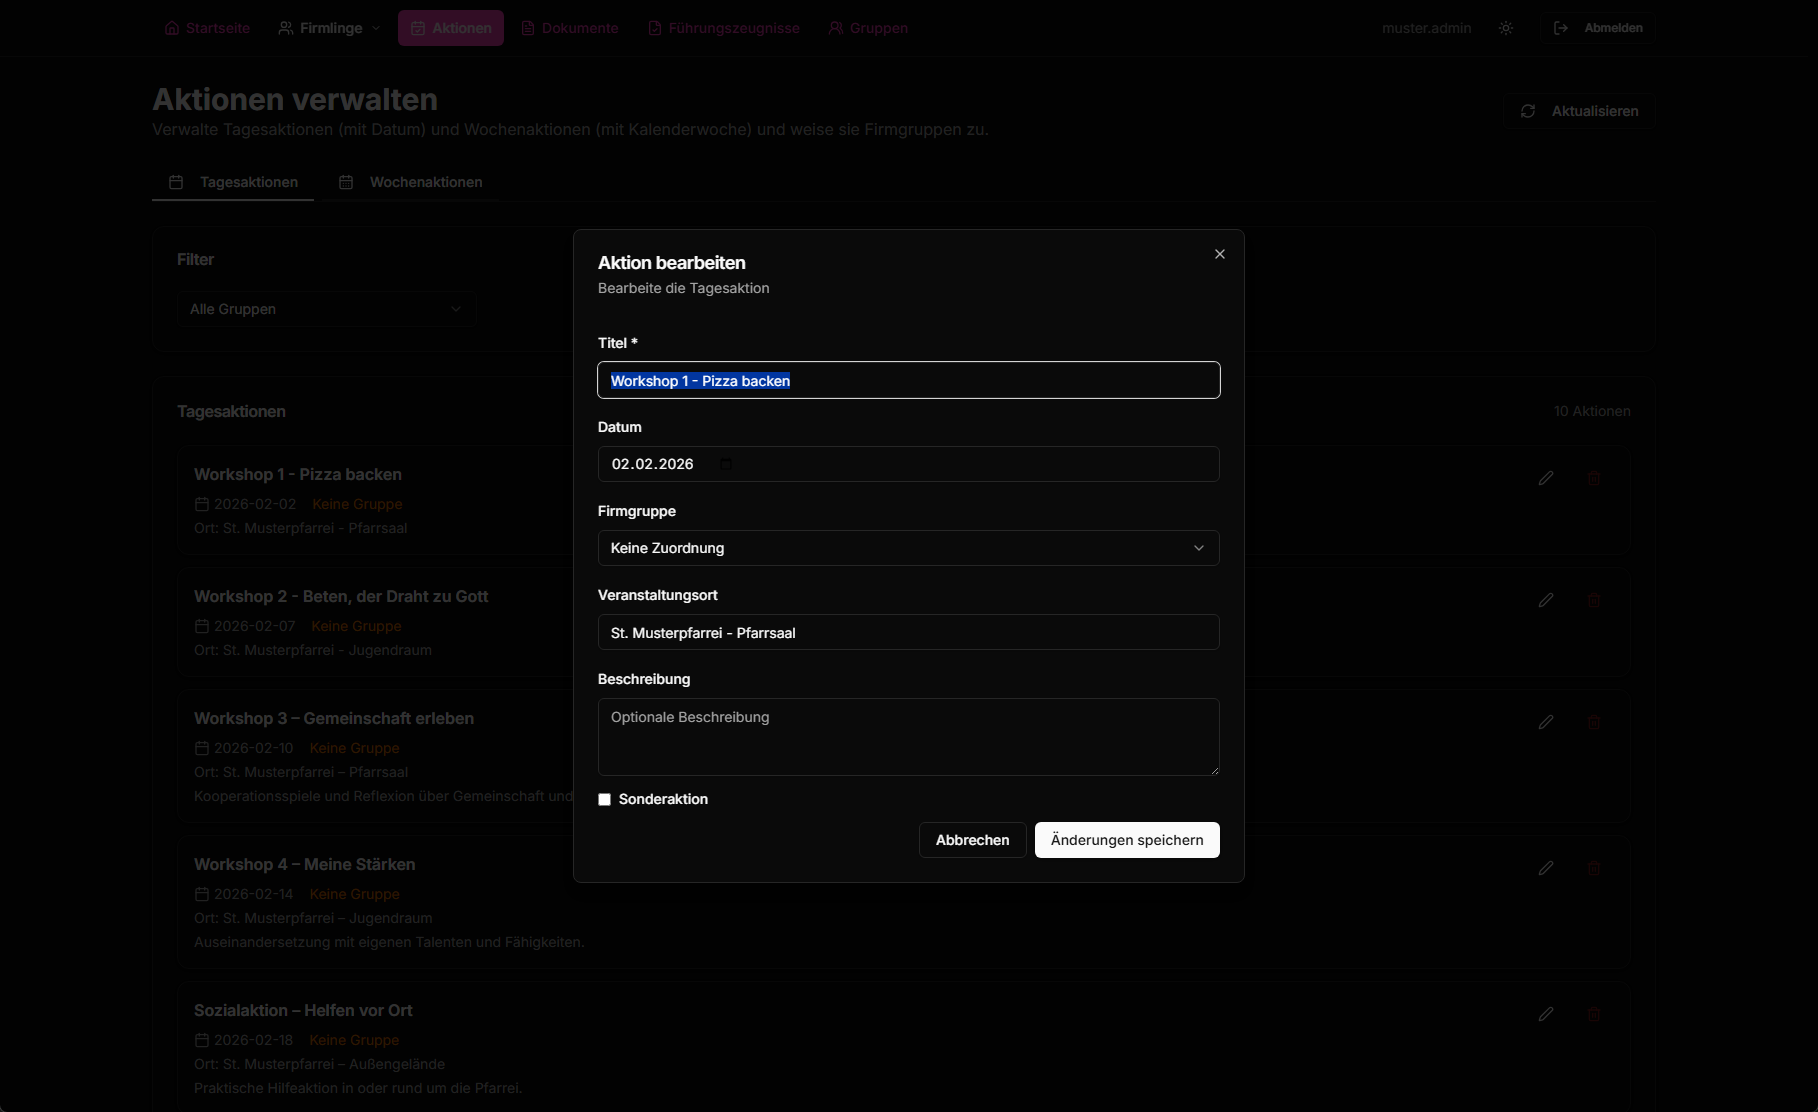Enable the Sonderaktion checkbox
1818x1112 pixels.
pos(604,799)
